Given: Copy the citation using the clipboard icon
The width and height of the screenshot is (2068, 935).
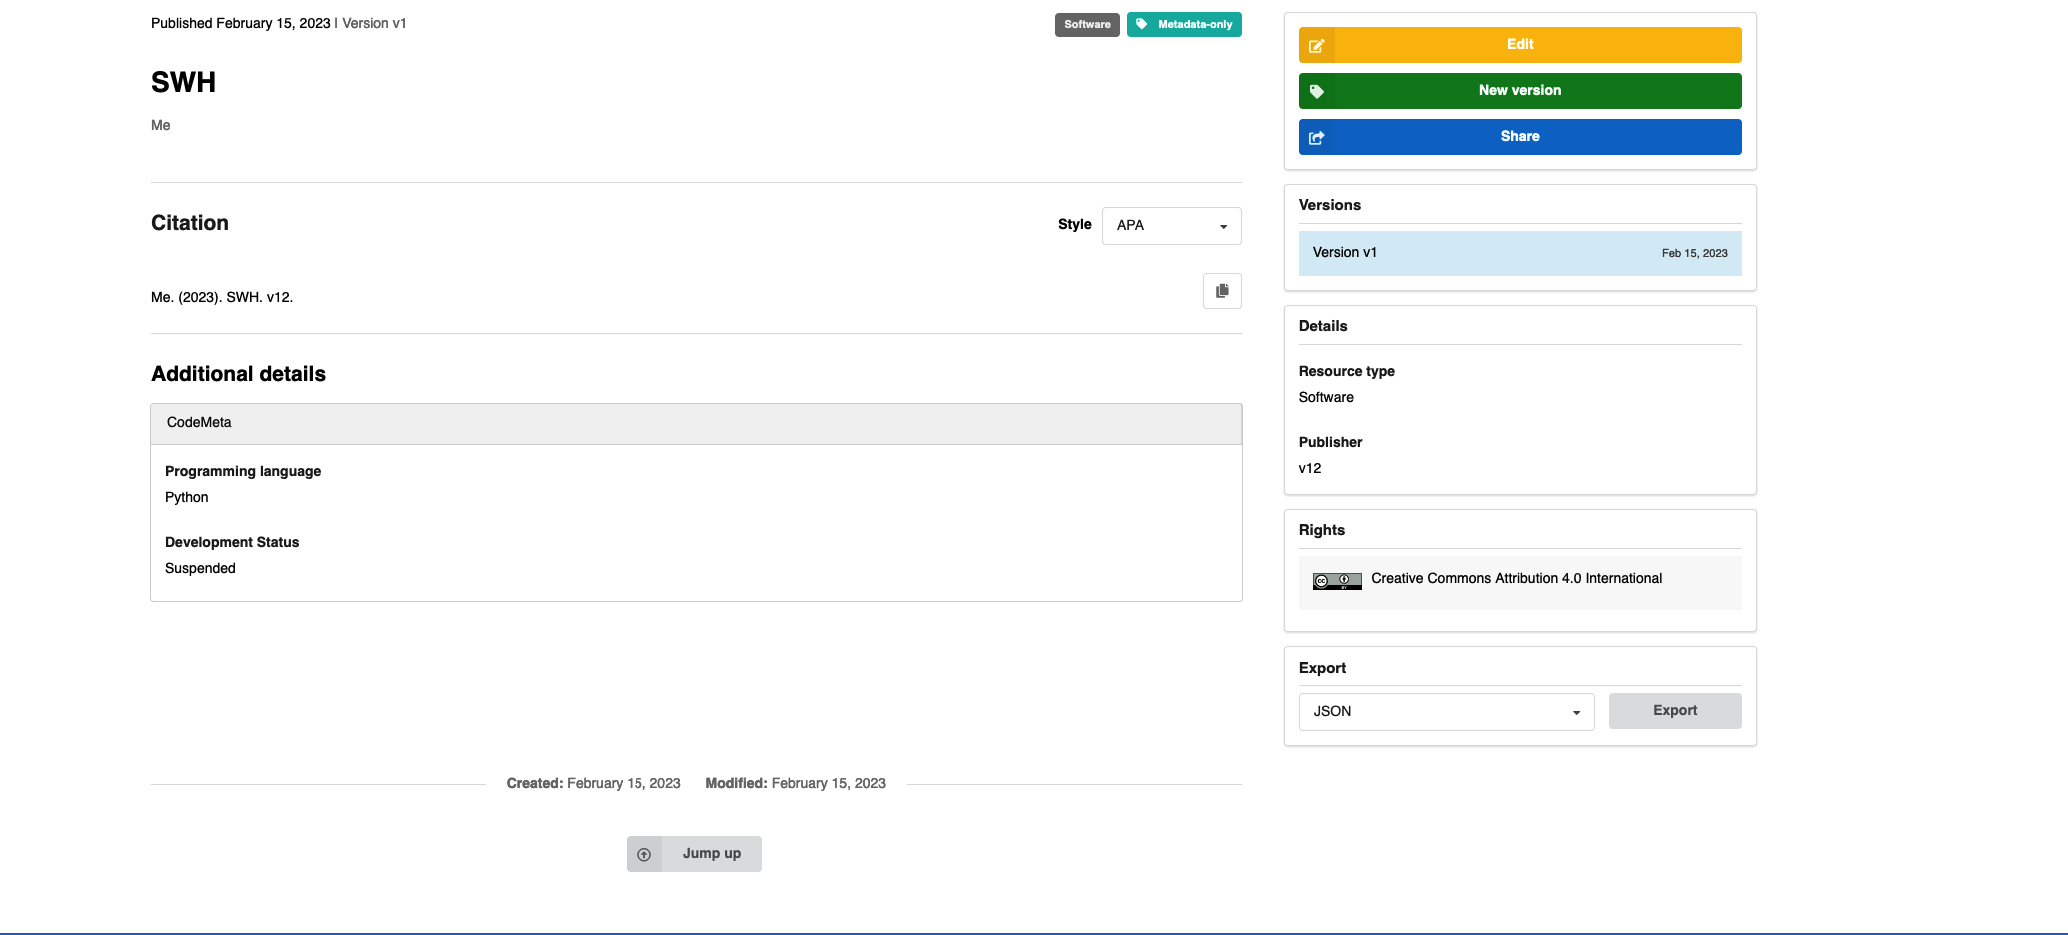Looking at the screenshot, I should (1222, 290).
